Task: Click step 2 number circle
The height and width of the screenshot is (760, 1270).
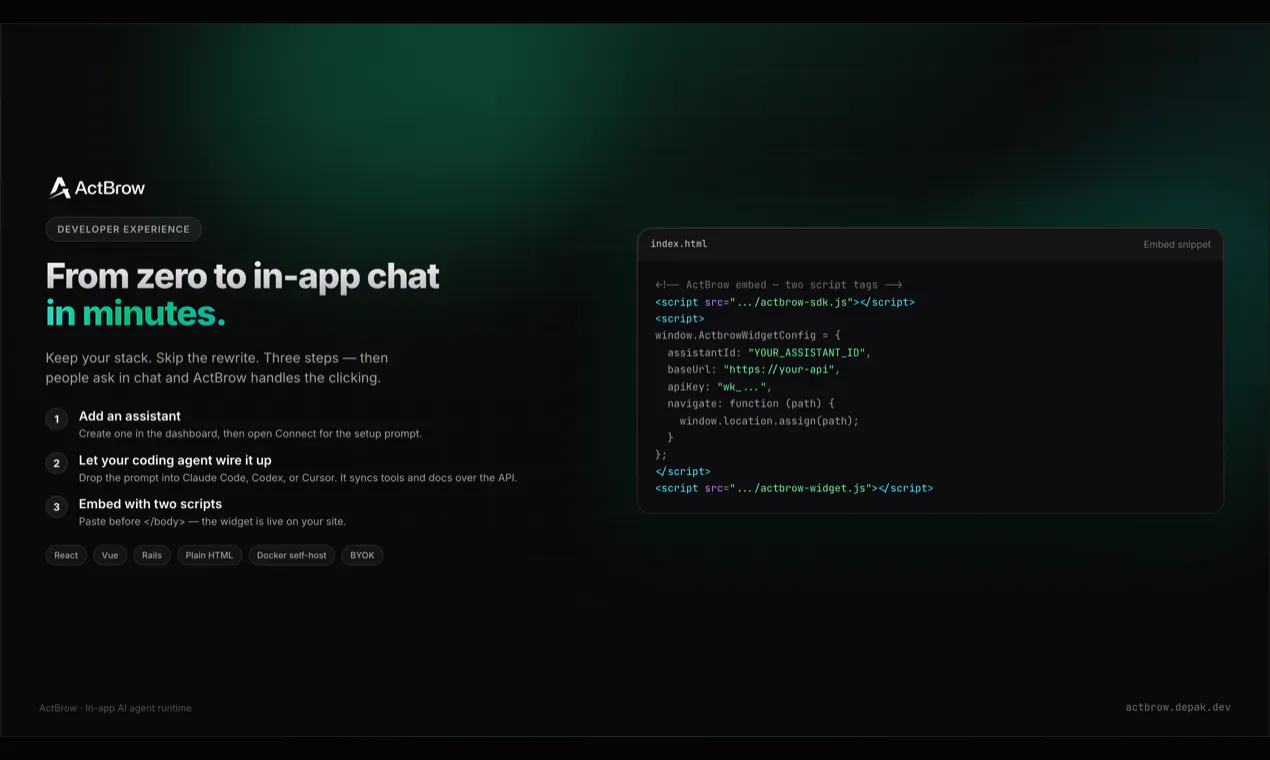Action: click(x=57, y=463)
